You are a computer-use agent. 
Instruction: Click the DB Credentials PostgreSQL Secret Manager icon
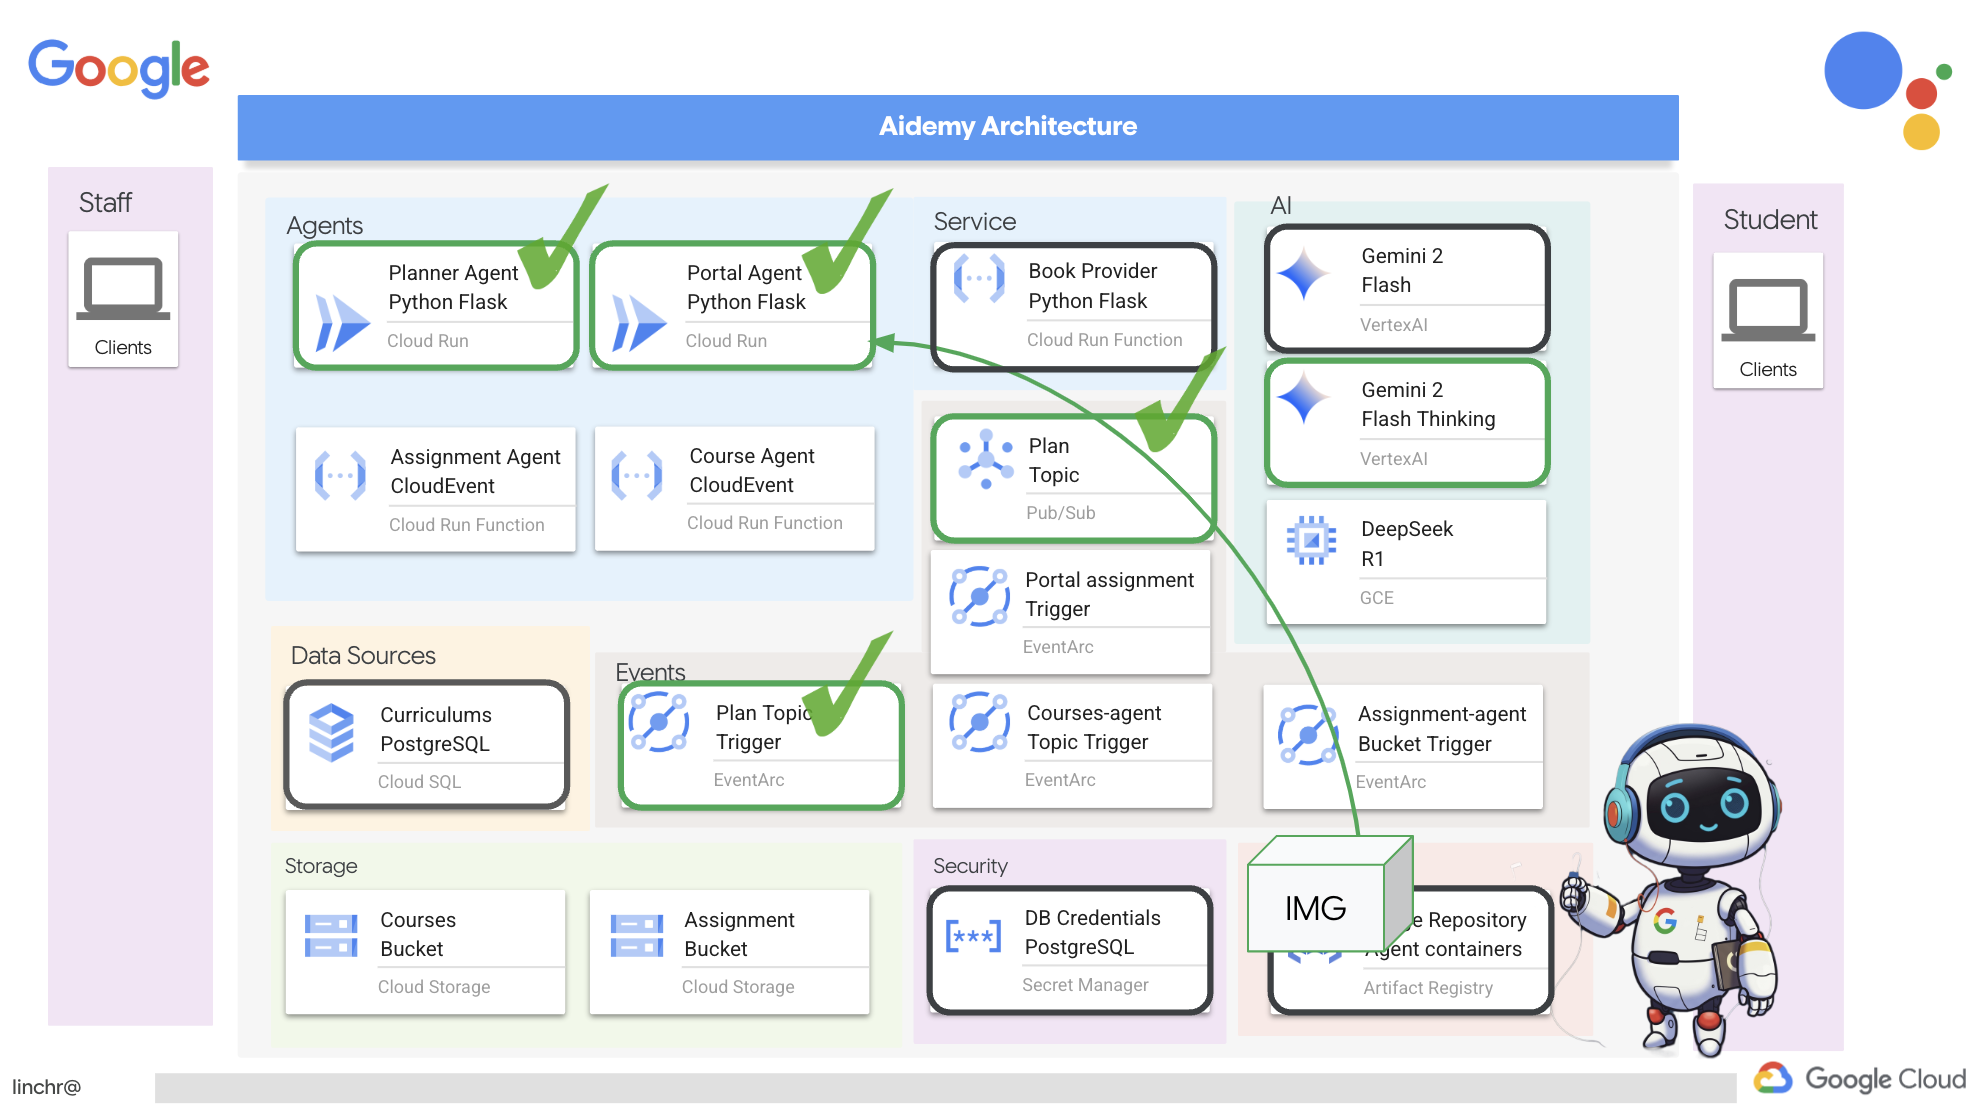pos(972,934)
